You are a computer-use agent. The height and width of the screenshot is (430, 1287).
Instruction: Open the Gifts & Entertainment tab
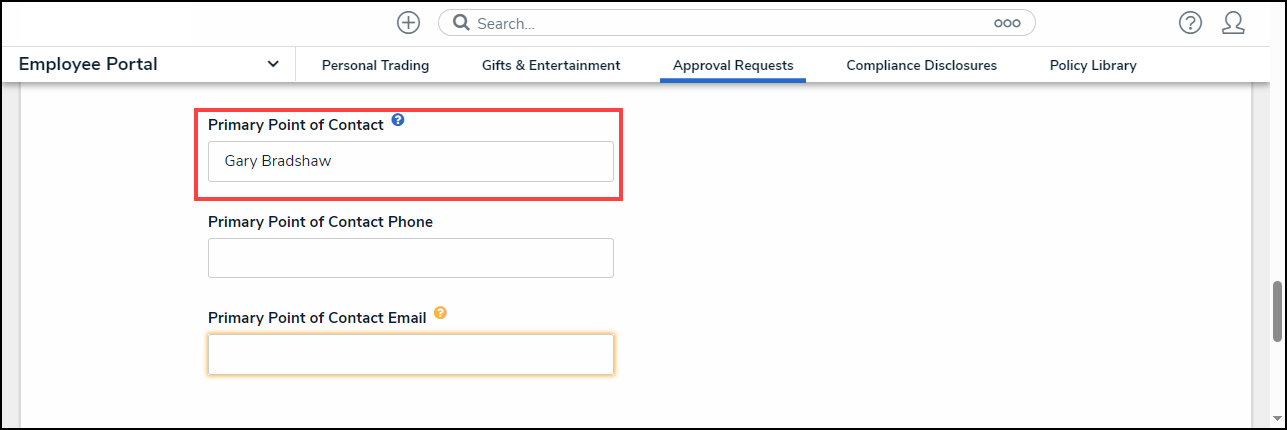click(551, 66)
